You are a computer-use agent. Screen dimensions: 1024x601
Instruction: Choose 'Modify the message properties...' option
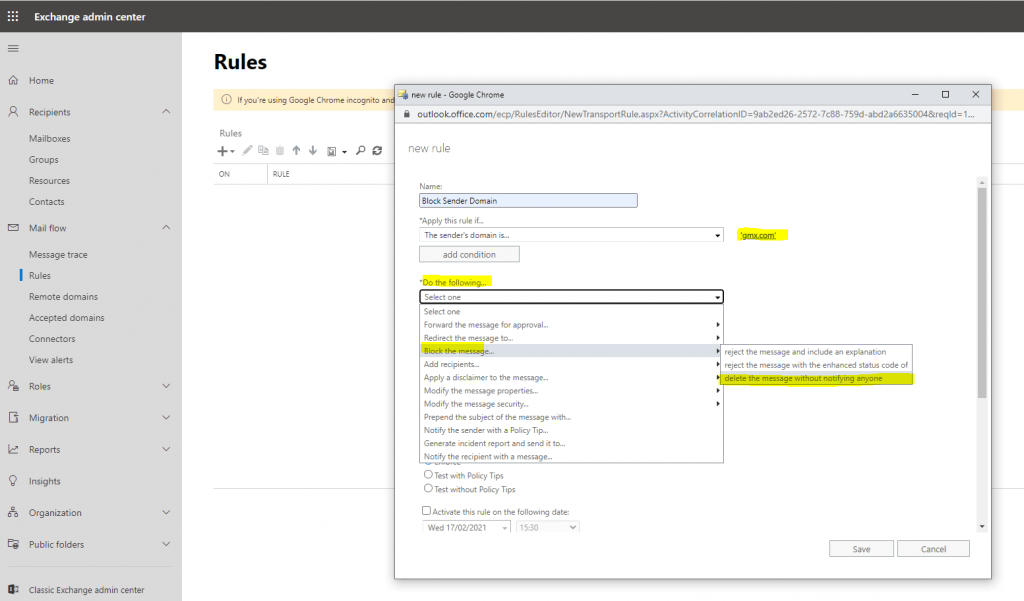coord(571,391)
